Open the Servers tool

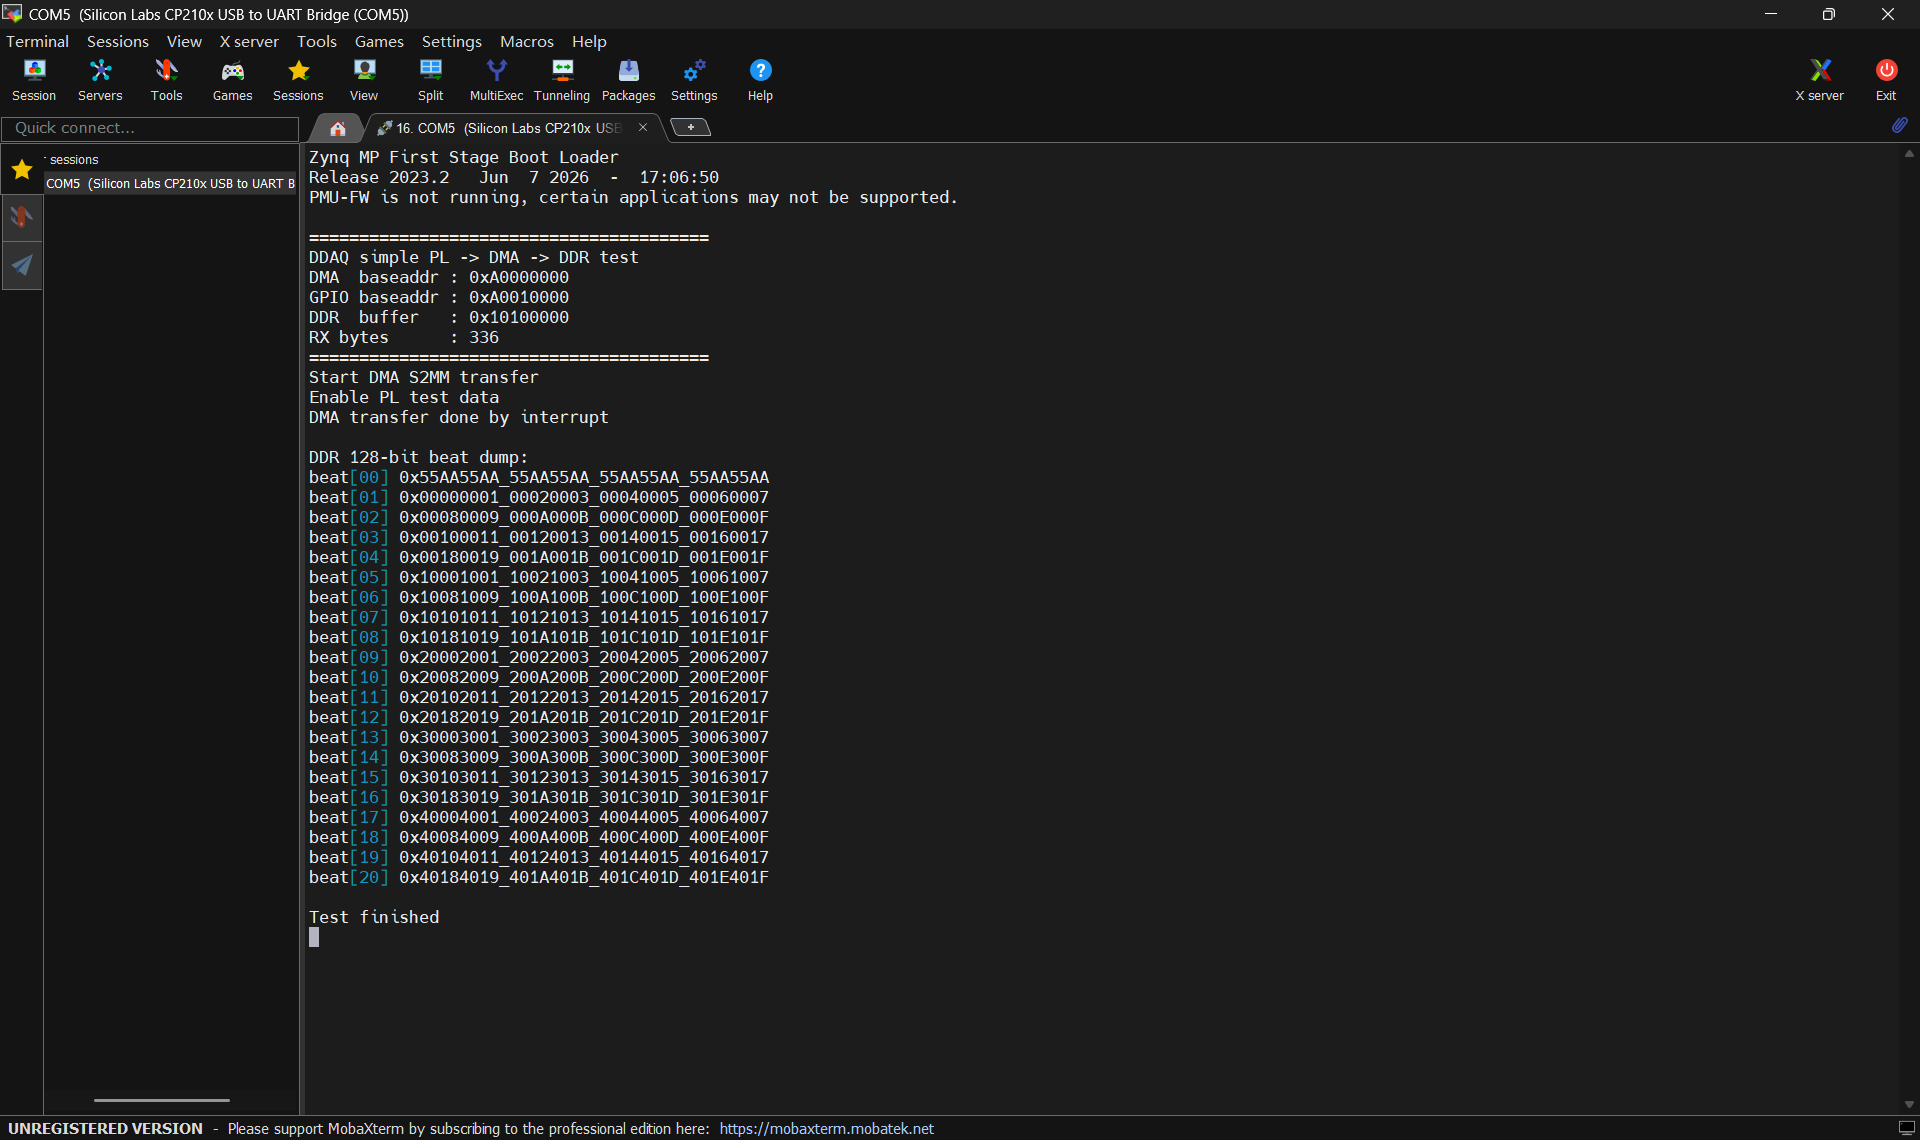click(100, 80)
